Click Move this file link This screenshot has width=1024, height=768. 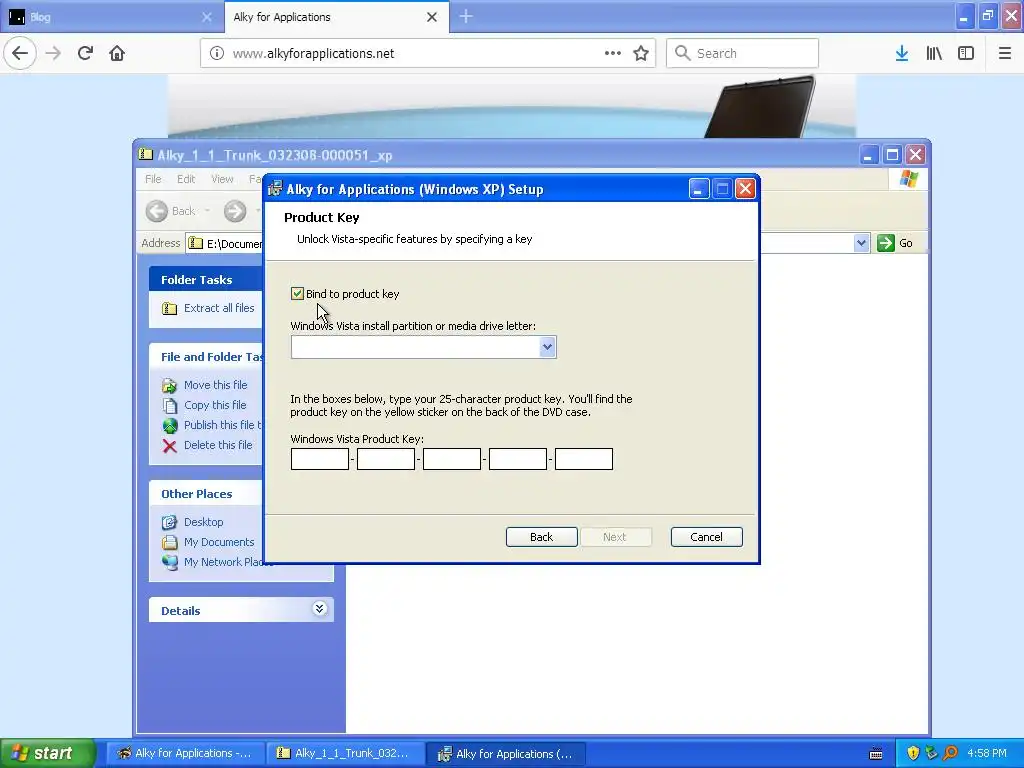pyautogui.click(x=216, y=385)
